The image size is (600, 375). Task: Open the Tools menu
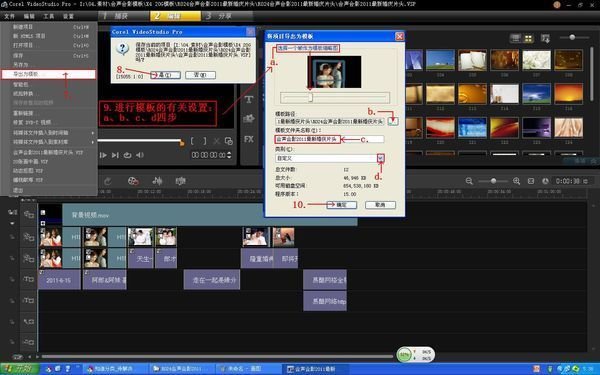(x=49, y=16)
